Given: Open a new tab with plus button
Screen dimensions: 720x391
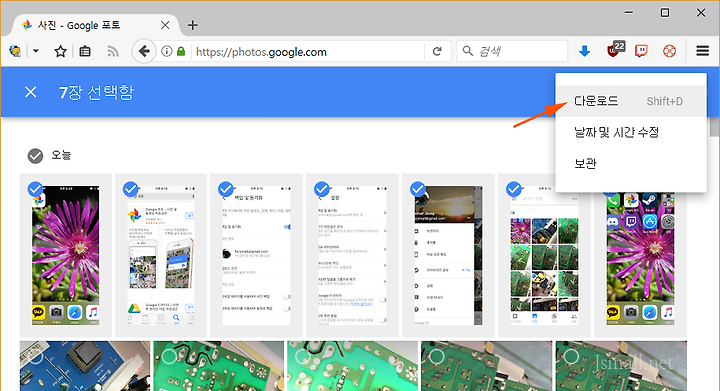Looking at the screenshot, I should pos(193,25).
